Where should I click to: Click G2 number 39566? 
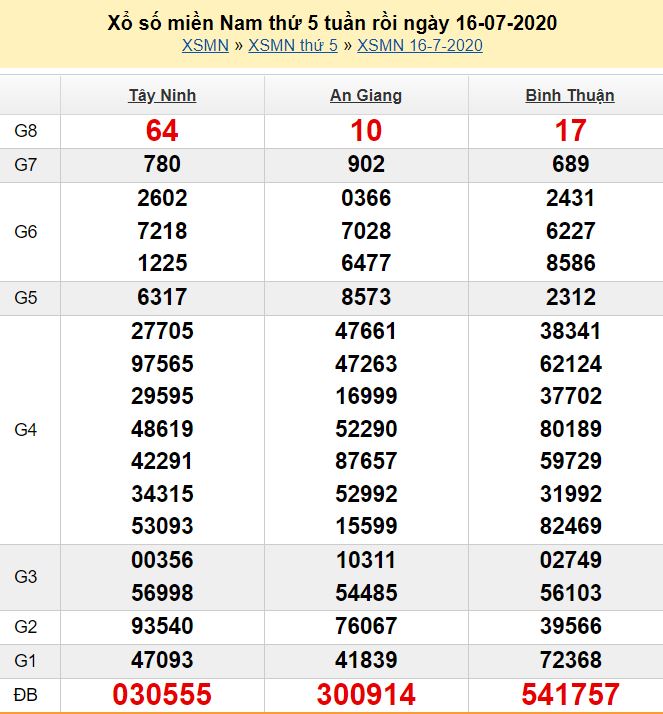[x=571, y=626]
